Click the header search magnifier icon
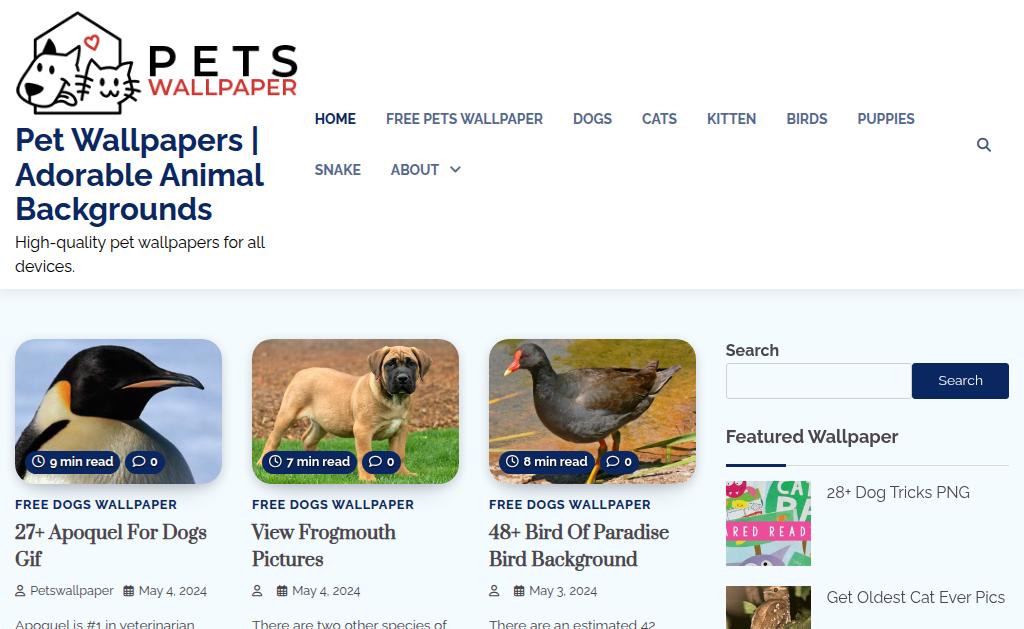1024x629 pixels. click(984, 144)
